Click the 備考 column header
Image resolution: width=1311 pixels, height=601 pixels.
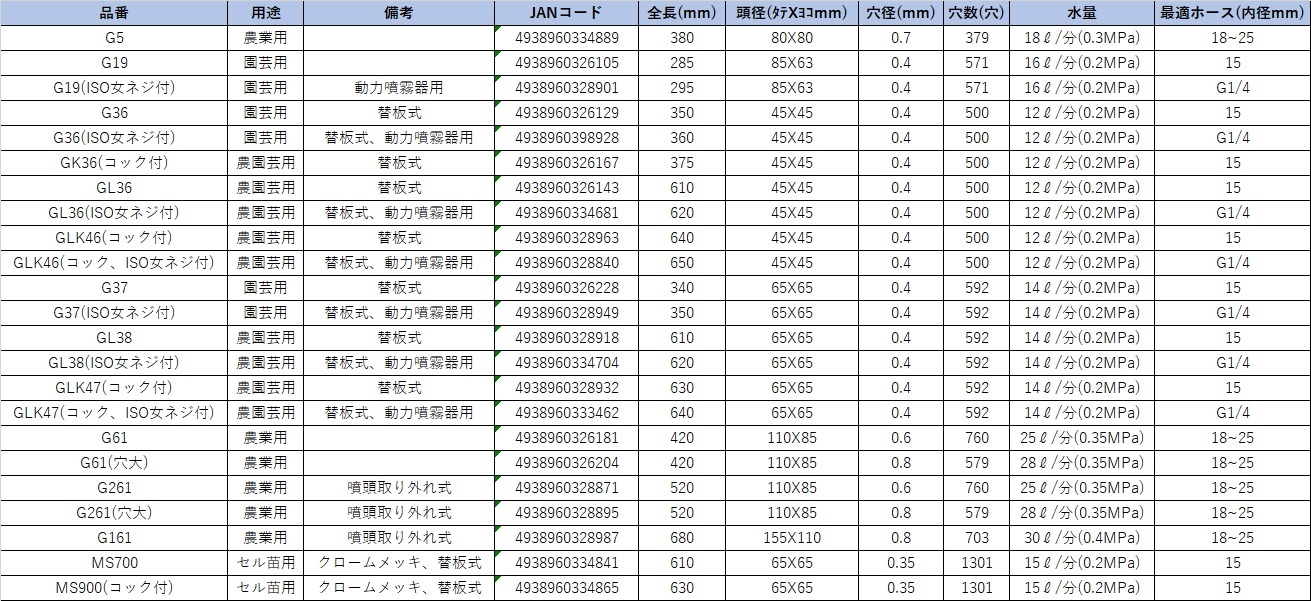coord(398,13)
